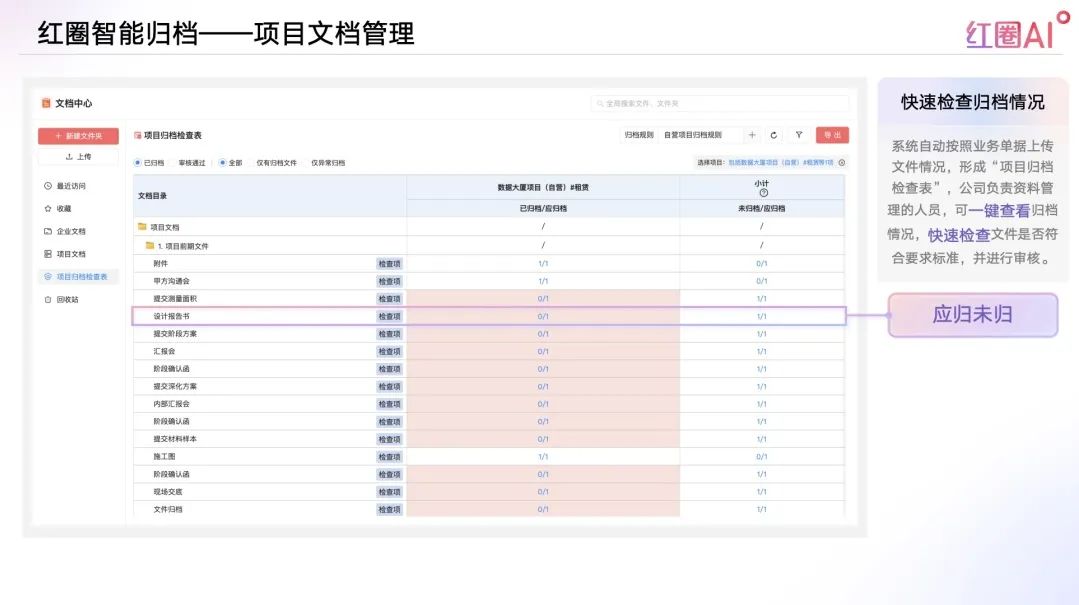
Task: Select the 仅异常归档 radio option
Action: (327, 162)
